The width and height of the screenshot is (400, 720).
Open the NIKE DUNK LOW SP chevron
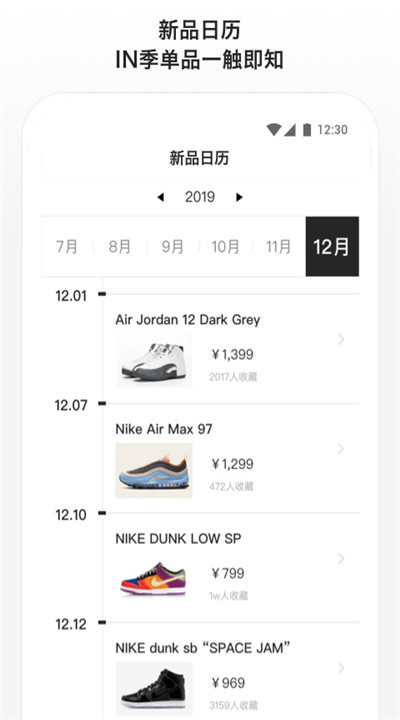click(341, 559)
